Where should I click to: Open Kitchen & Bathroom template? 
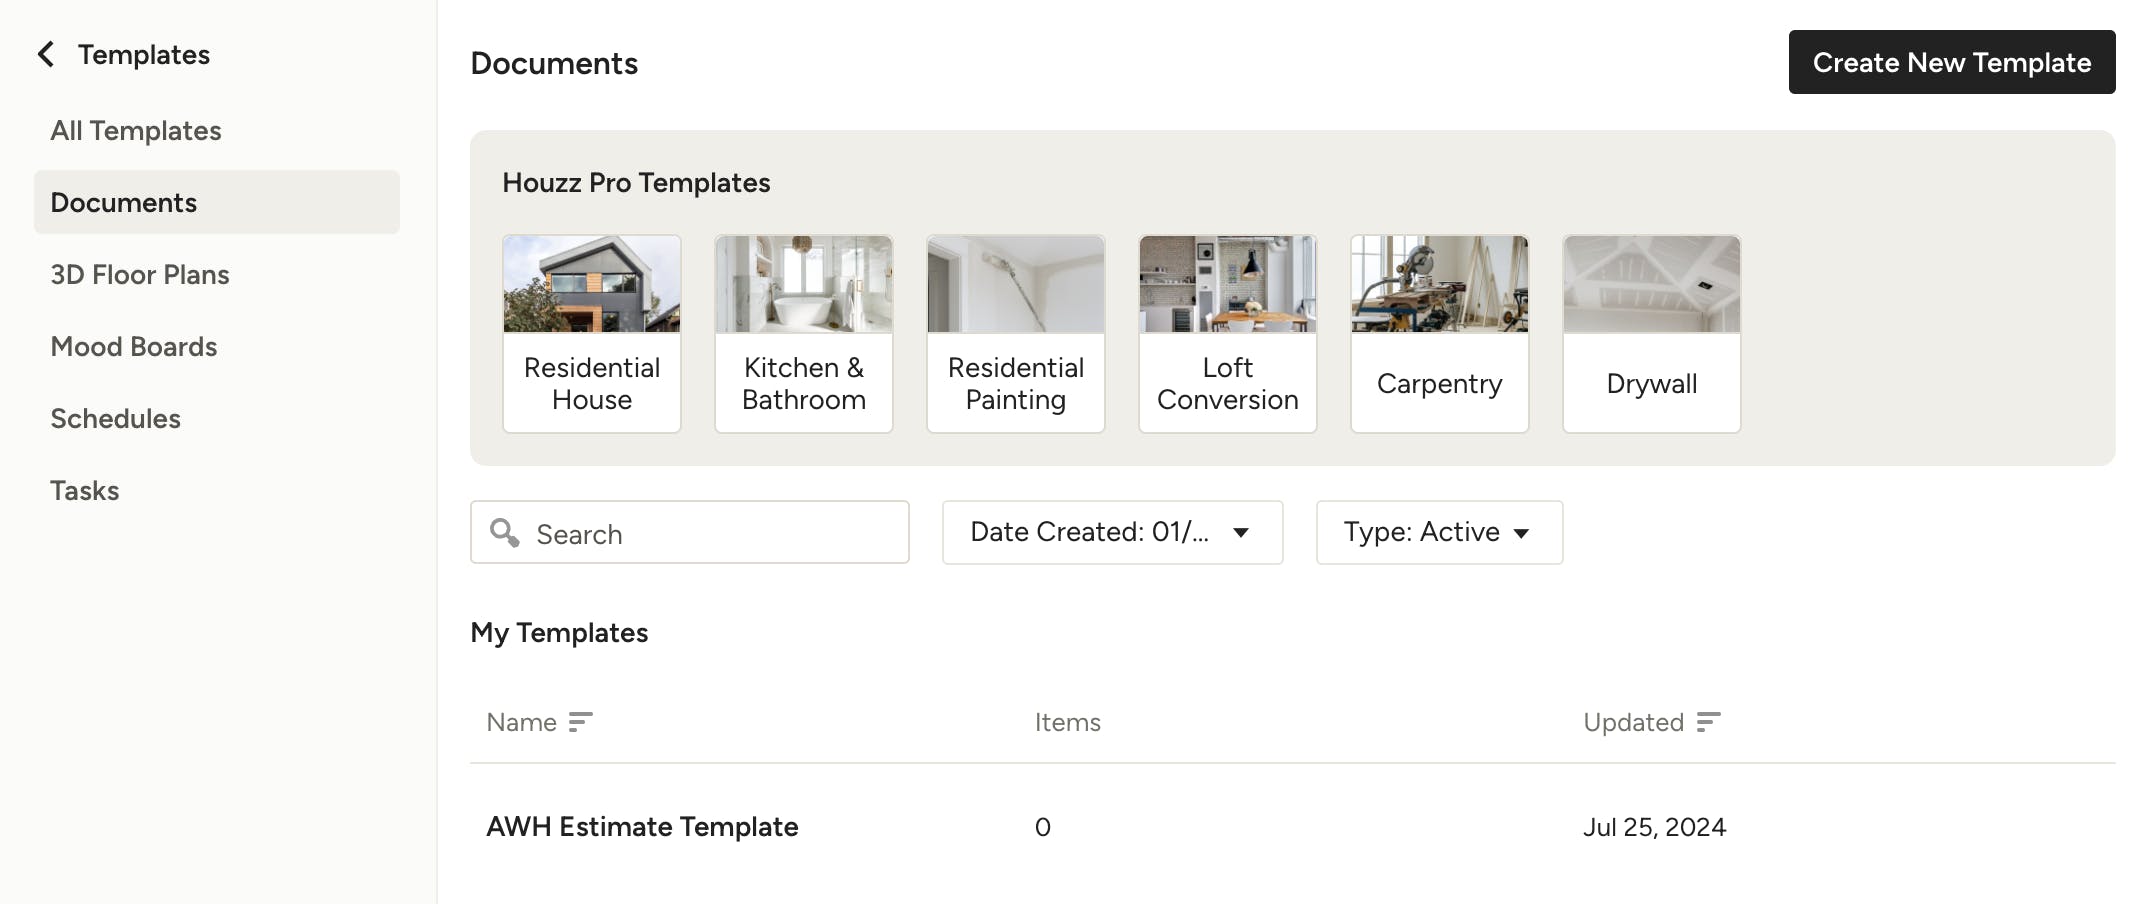click(x=803, y=334)
